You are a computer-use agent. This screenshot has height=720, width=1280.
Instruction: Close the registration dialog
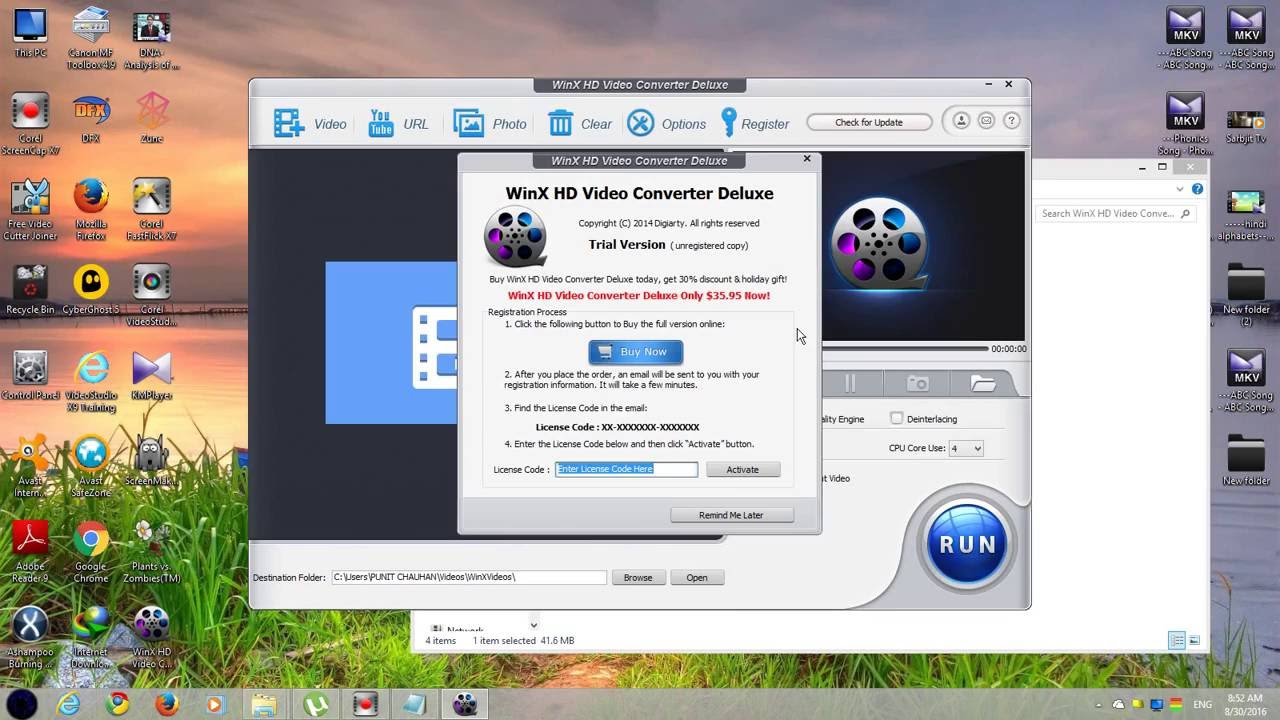[x=807, y=159]
